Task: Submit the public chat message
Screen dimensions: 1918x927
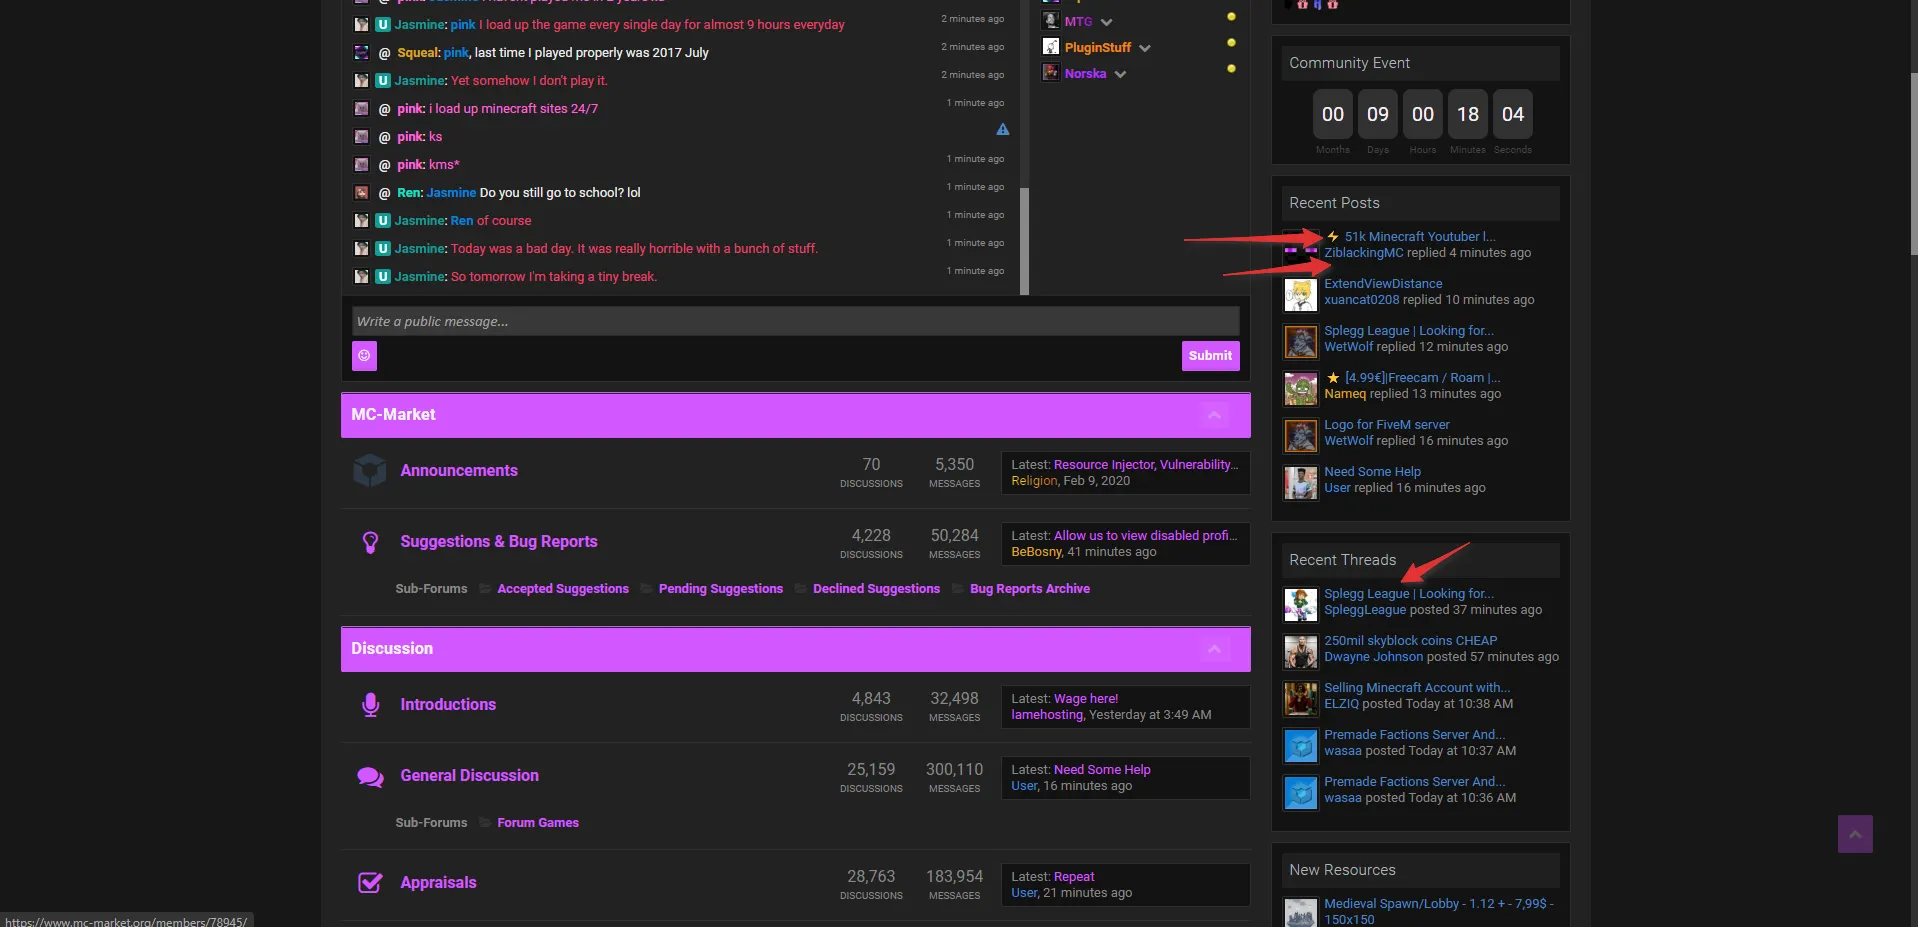Action: coord(1209,356)
